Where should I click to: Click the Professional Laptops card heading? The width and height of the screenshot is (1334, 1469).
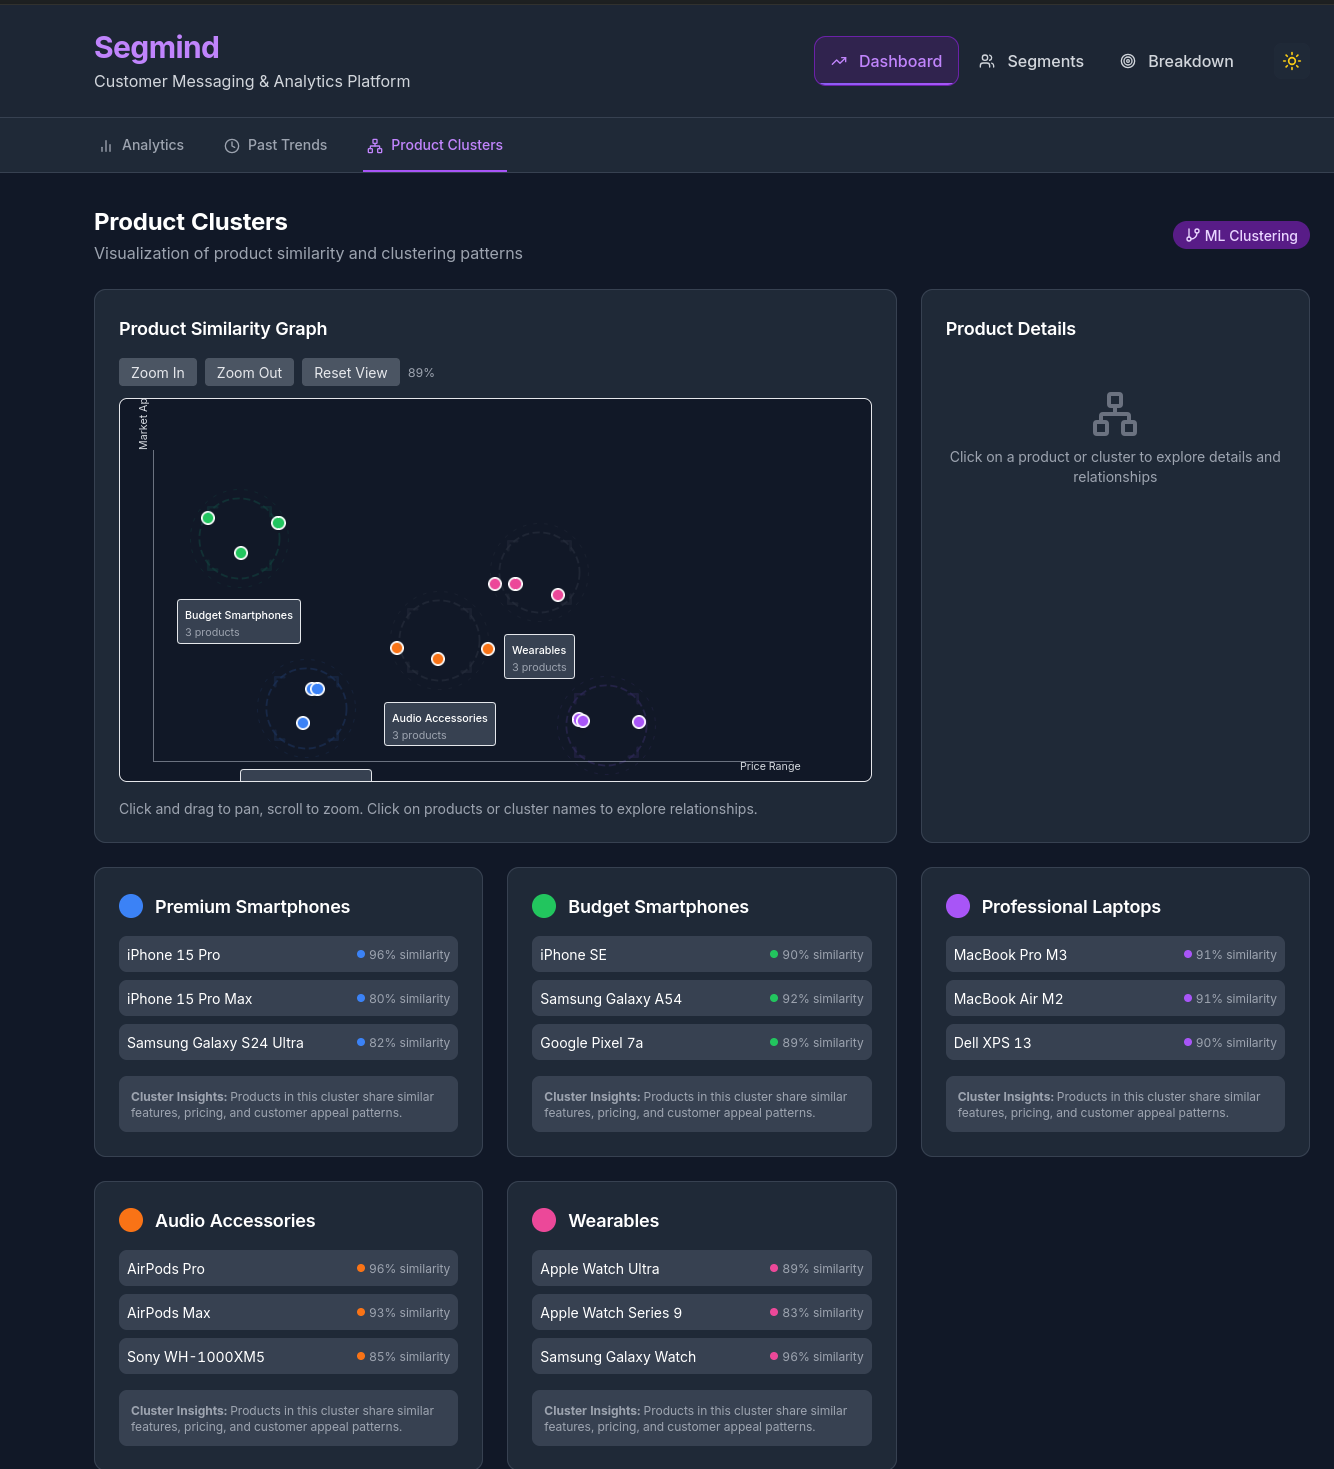click(x=1071, y=906)
